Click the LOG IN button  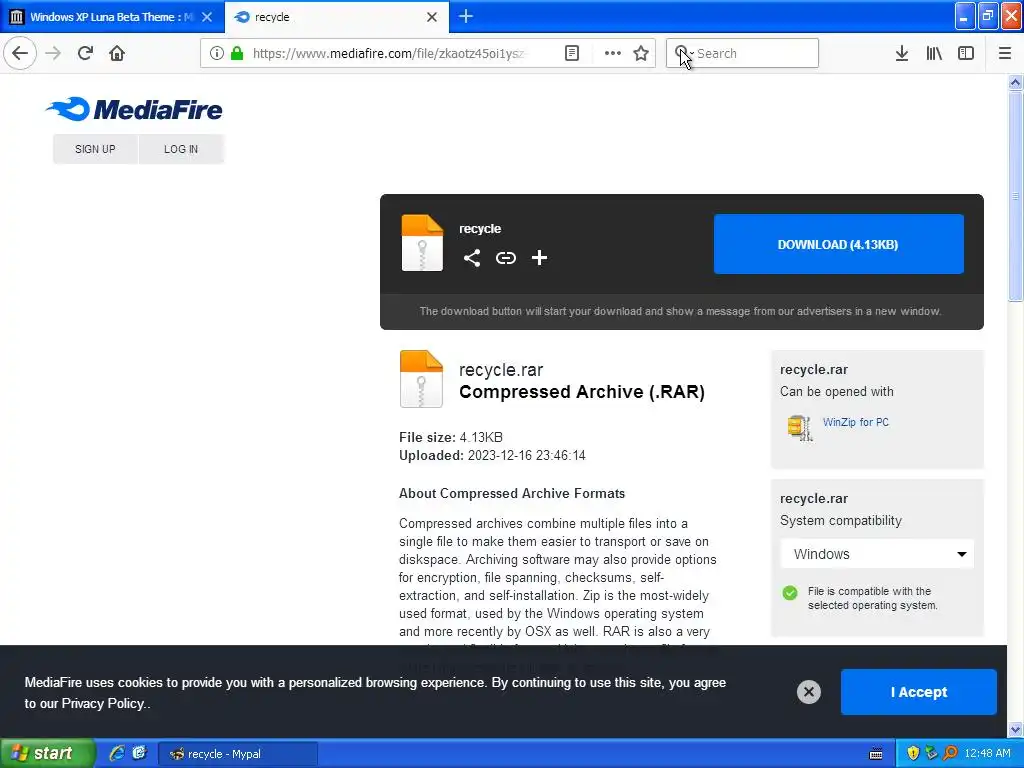coord(181,149)
